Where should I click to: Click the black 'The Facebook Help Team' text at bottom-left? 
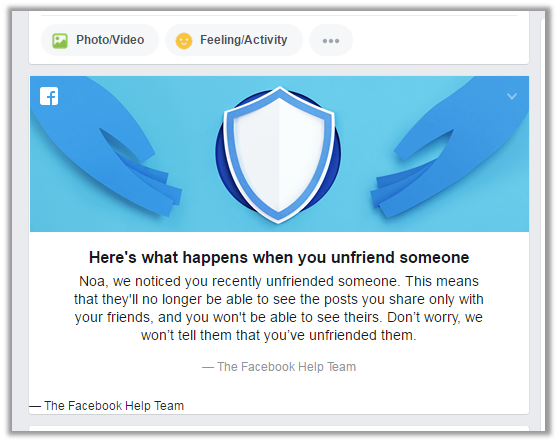pos(107,406)
